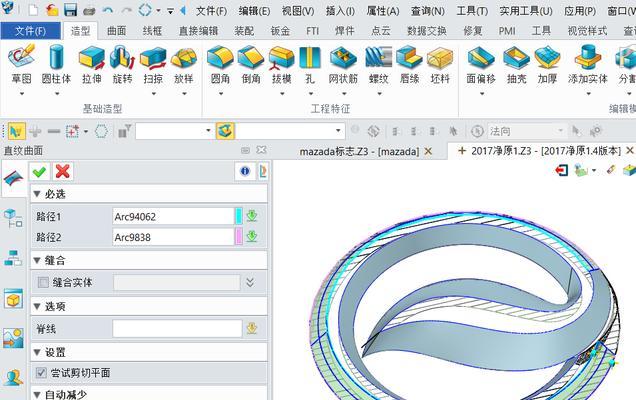
Task: Confirm with the green checkmark button
Action: 39,172
